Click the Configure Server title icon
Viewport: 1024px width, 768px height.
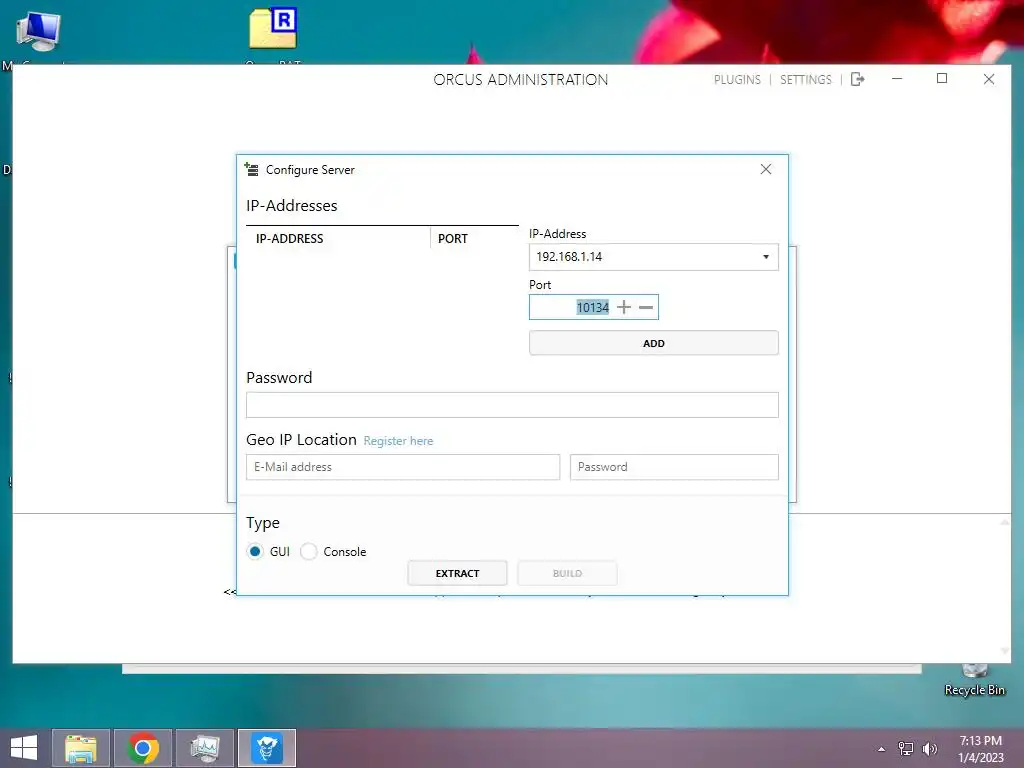point(251,169)
